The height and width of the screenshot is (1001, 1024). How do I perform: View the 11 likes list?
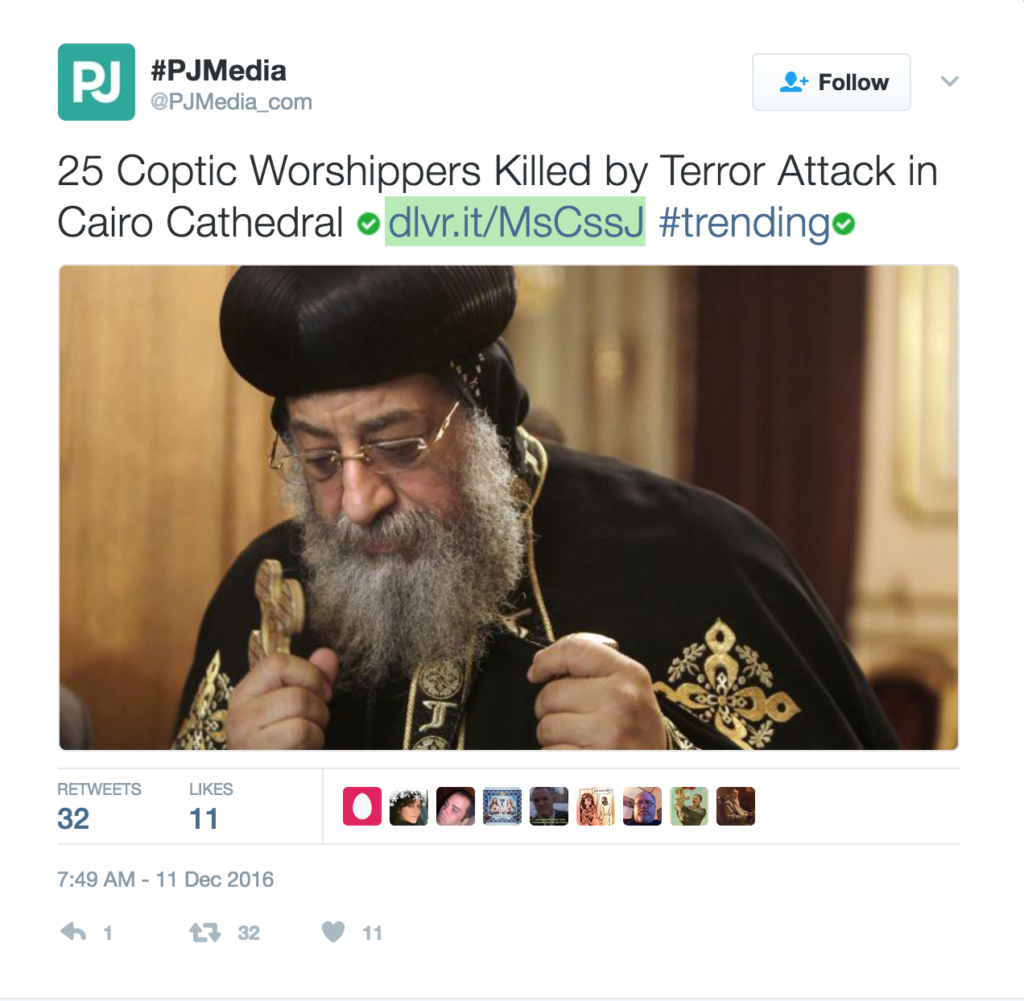point(210,806)
